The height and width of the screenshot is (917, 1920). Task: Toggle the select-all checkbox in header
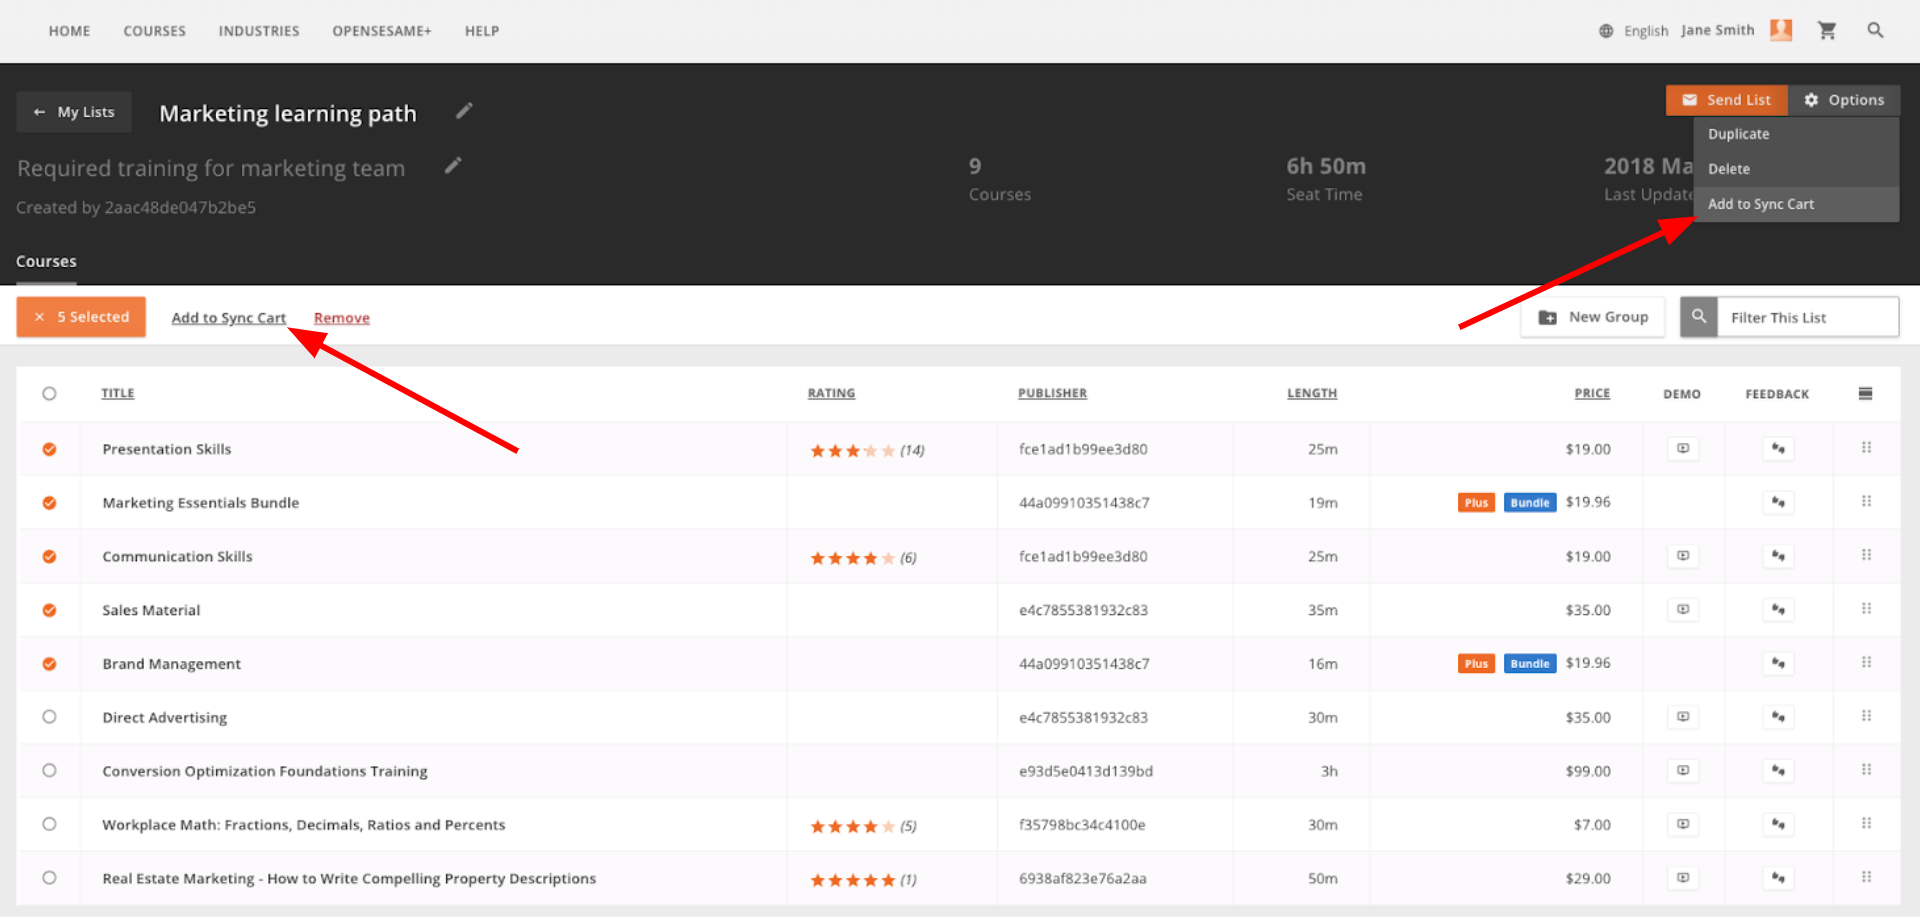click(x=49, y=394)
